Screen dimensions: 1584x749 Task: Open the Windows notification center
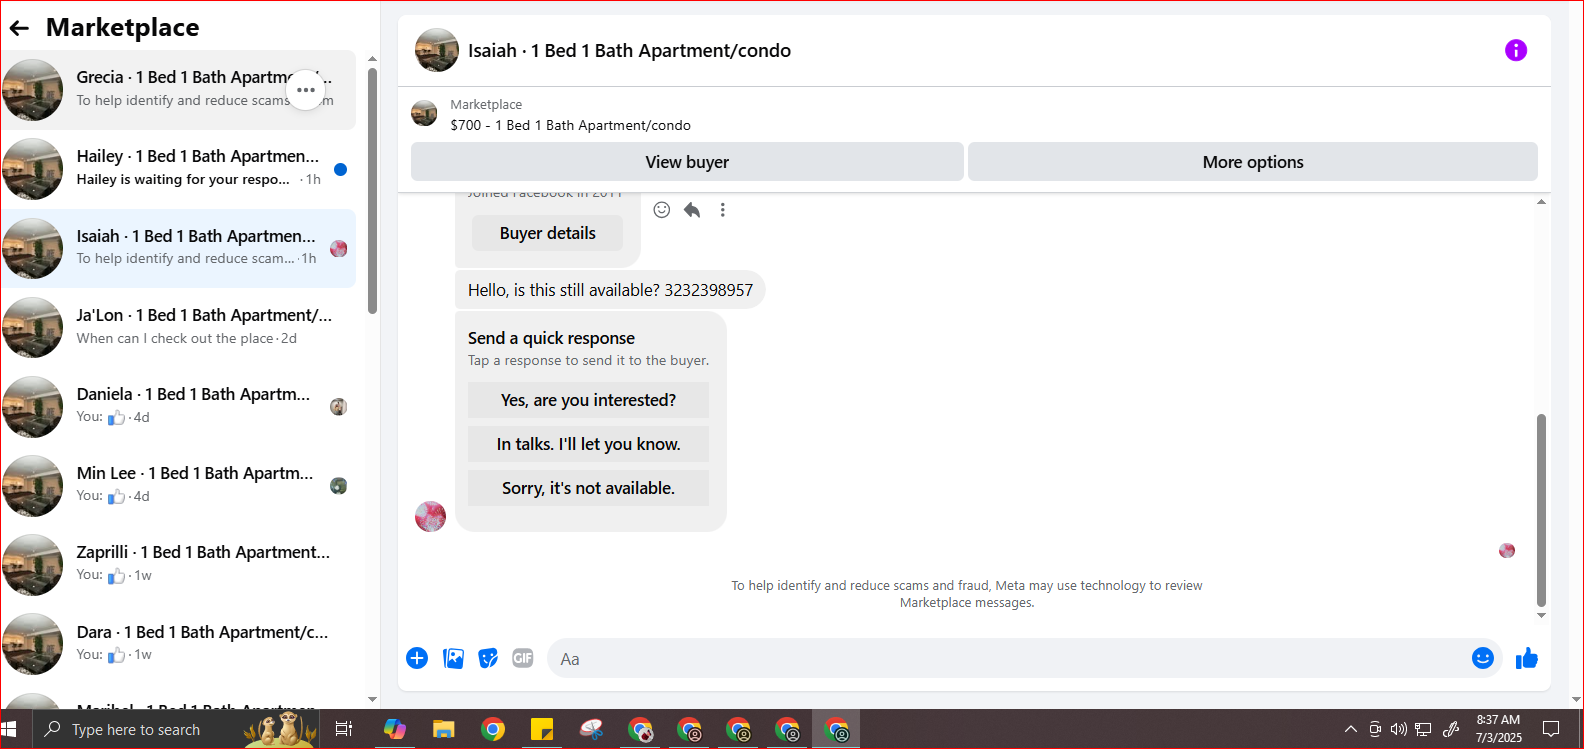[1551, 729]
